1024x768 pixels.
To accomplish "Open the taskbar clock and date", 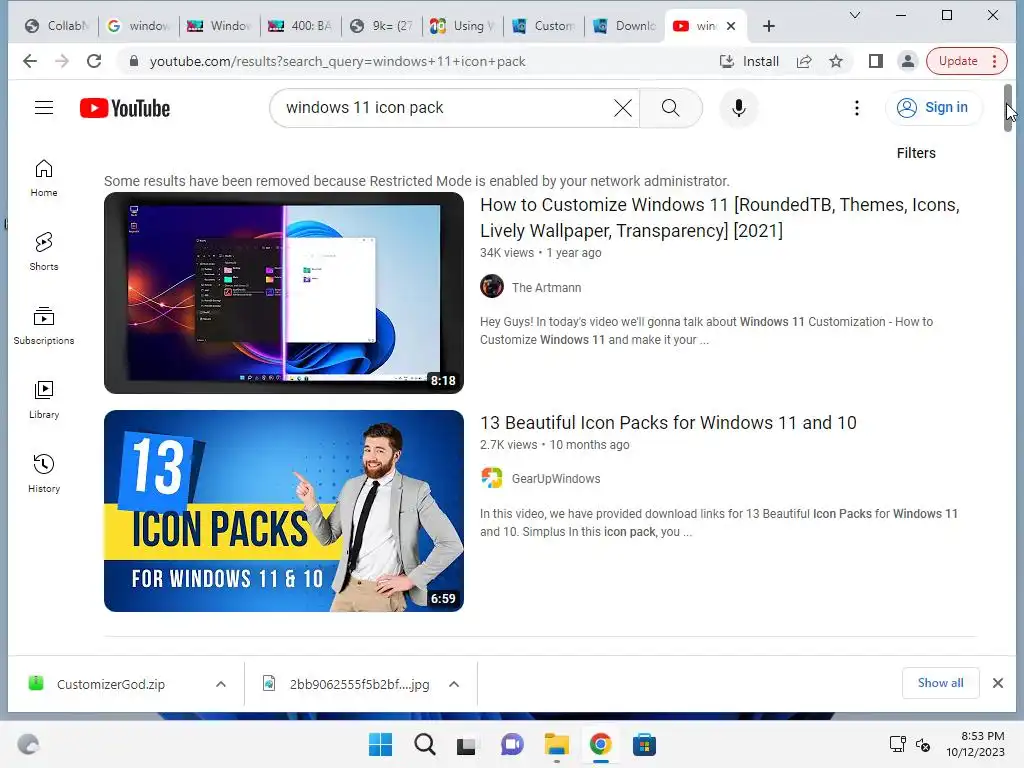I will (x=976, y=744).
